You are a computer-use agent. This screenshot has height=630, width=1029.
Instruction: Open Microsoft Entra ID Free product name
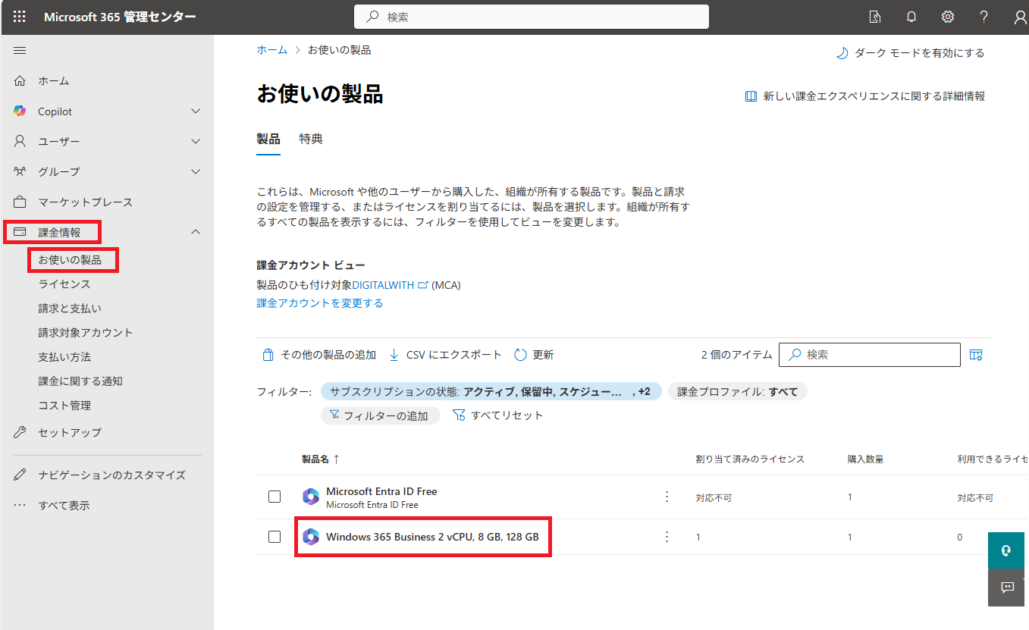(x=381, y=491)
